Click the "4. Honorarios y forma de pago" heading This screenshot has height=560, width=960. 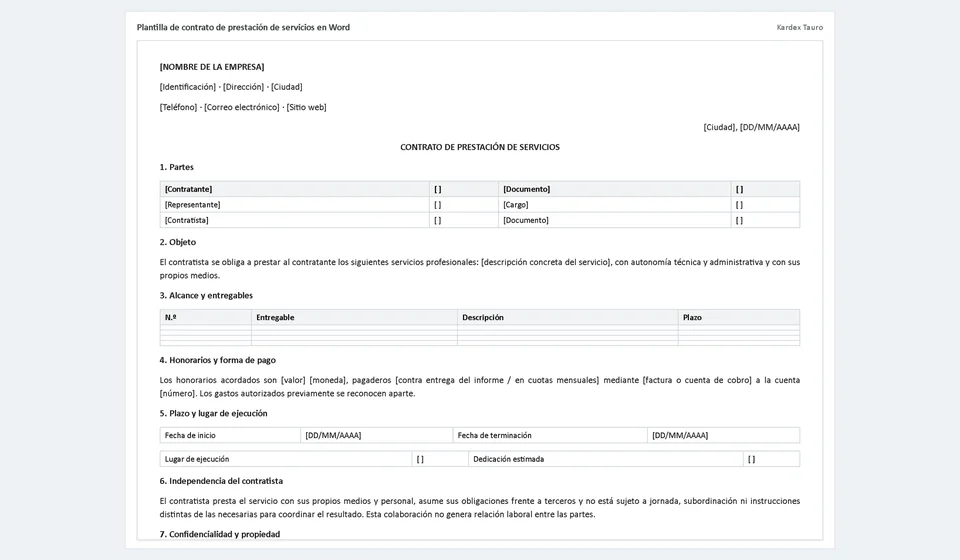218,360
